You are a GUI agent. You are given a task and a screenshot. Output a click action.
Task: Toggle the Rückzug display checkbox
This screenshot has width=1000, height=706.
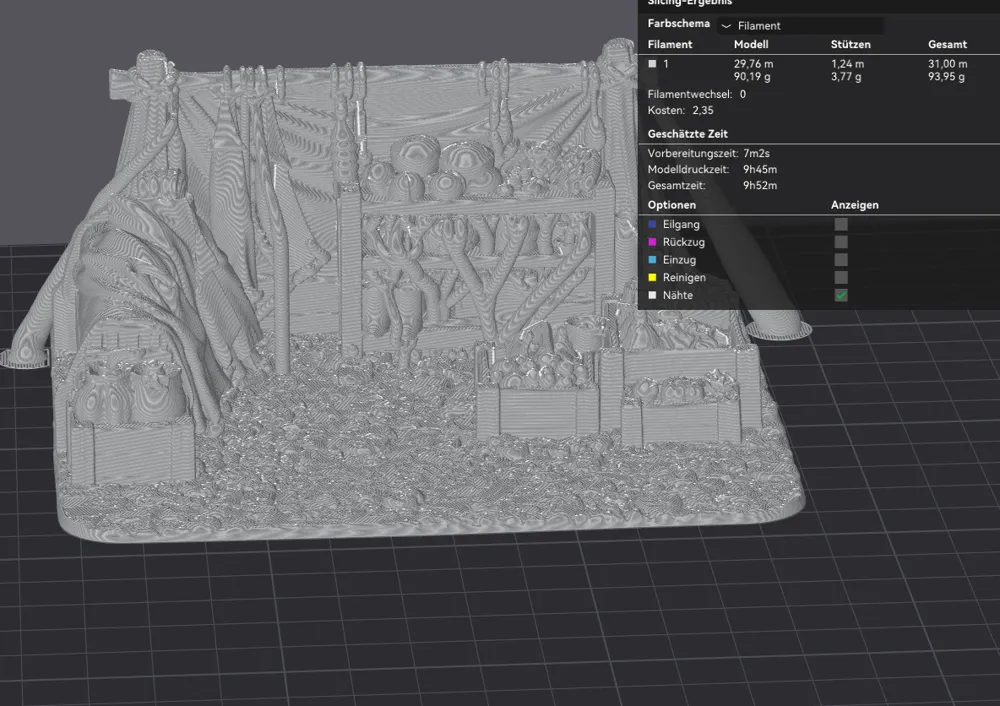point(841,242)
